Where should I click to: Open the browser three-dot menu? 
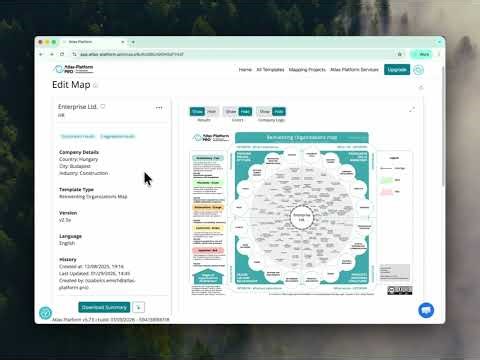439,54
